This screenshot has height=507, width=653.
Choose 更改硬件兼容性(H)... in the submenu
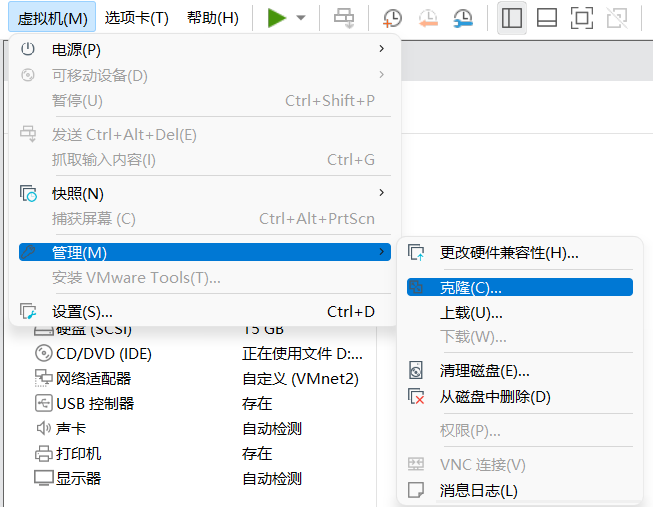pyautogui.click(x=520, y=253)
